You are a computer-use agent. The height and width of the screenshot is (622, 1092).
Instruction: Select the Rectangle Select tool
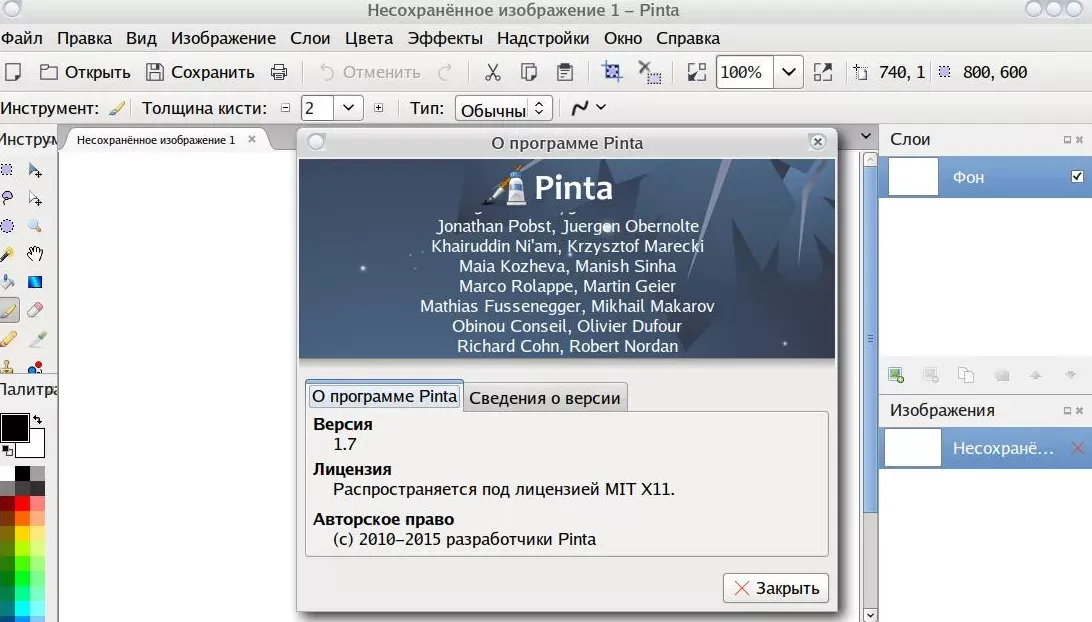tap(7, 170)
